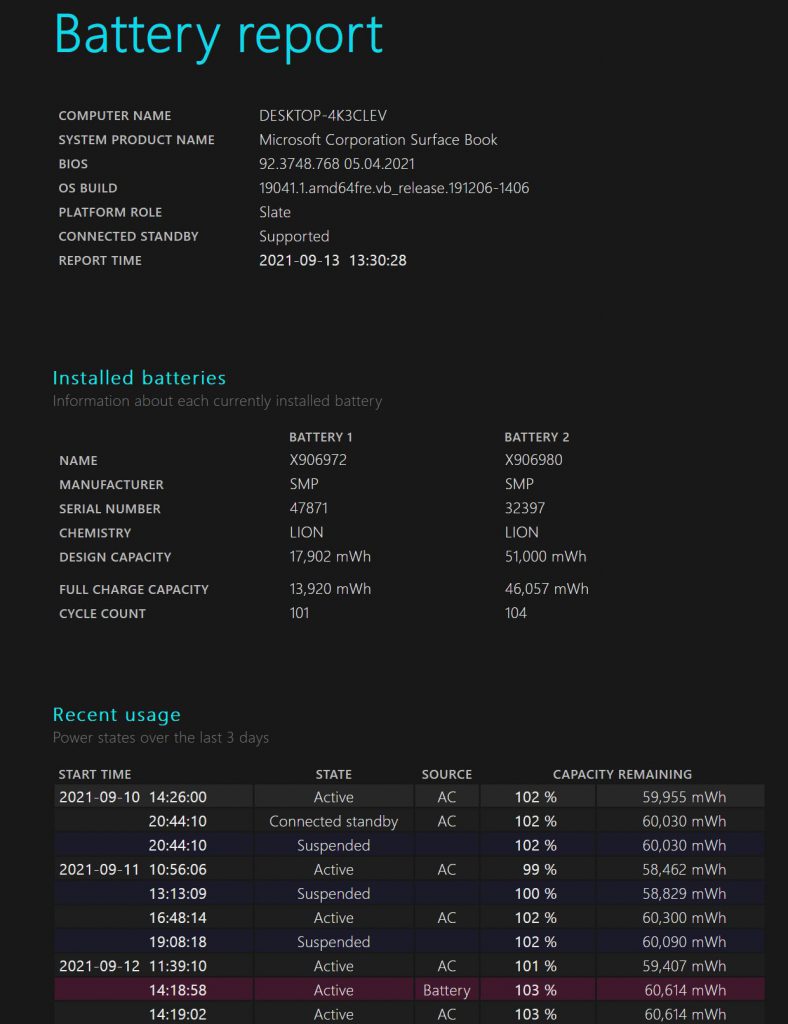Select Battery 2 name X906980
This screenshot has height=1024, width=788.
[x=535, y=461]
